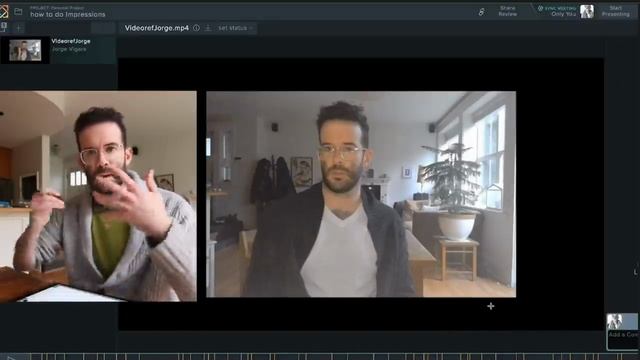640x360 pixels.
Task: Click the video player viewport
Action: pyautogui.click(x=361, y=194)
